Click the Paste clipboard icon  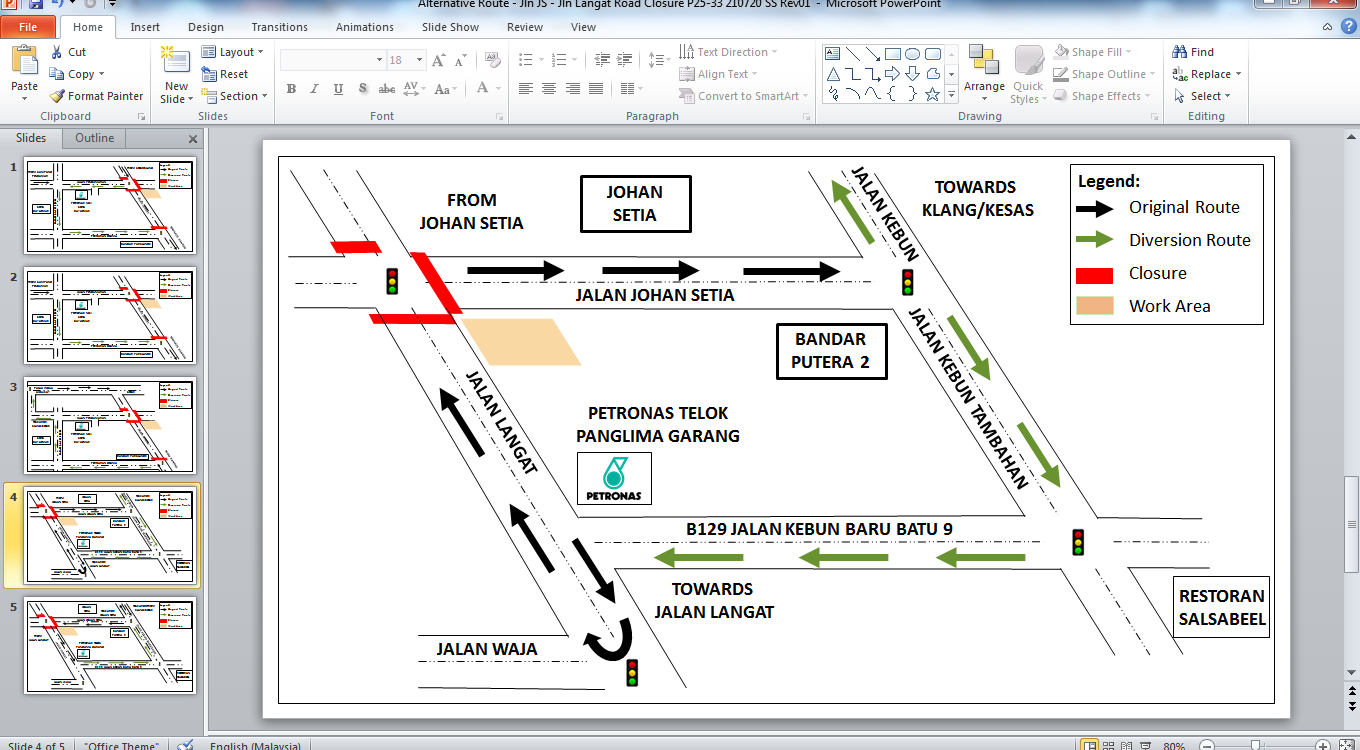tap(24, 62)
